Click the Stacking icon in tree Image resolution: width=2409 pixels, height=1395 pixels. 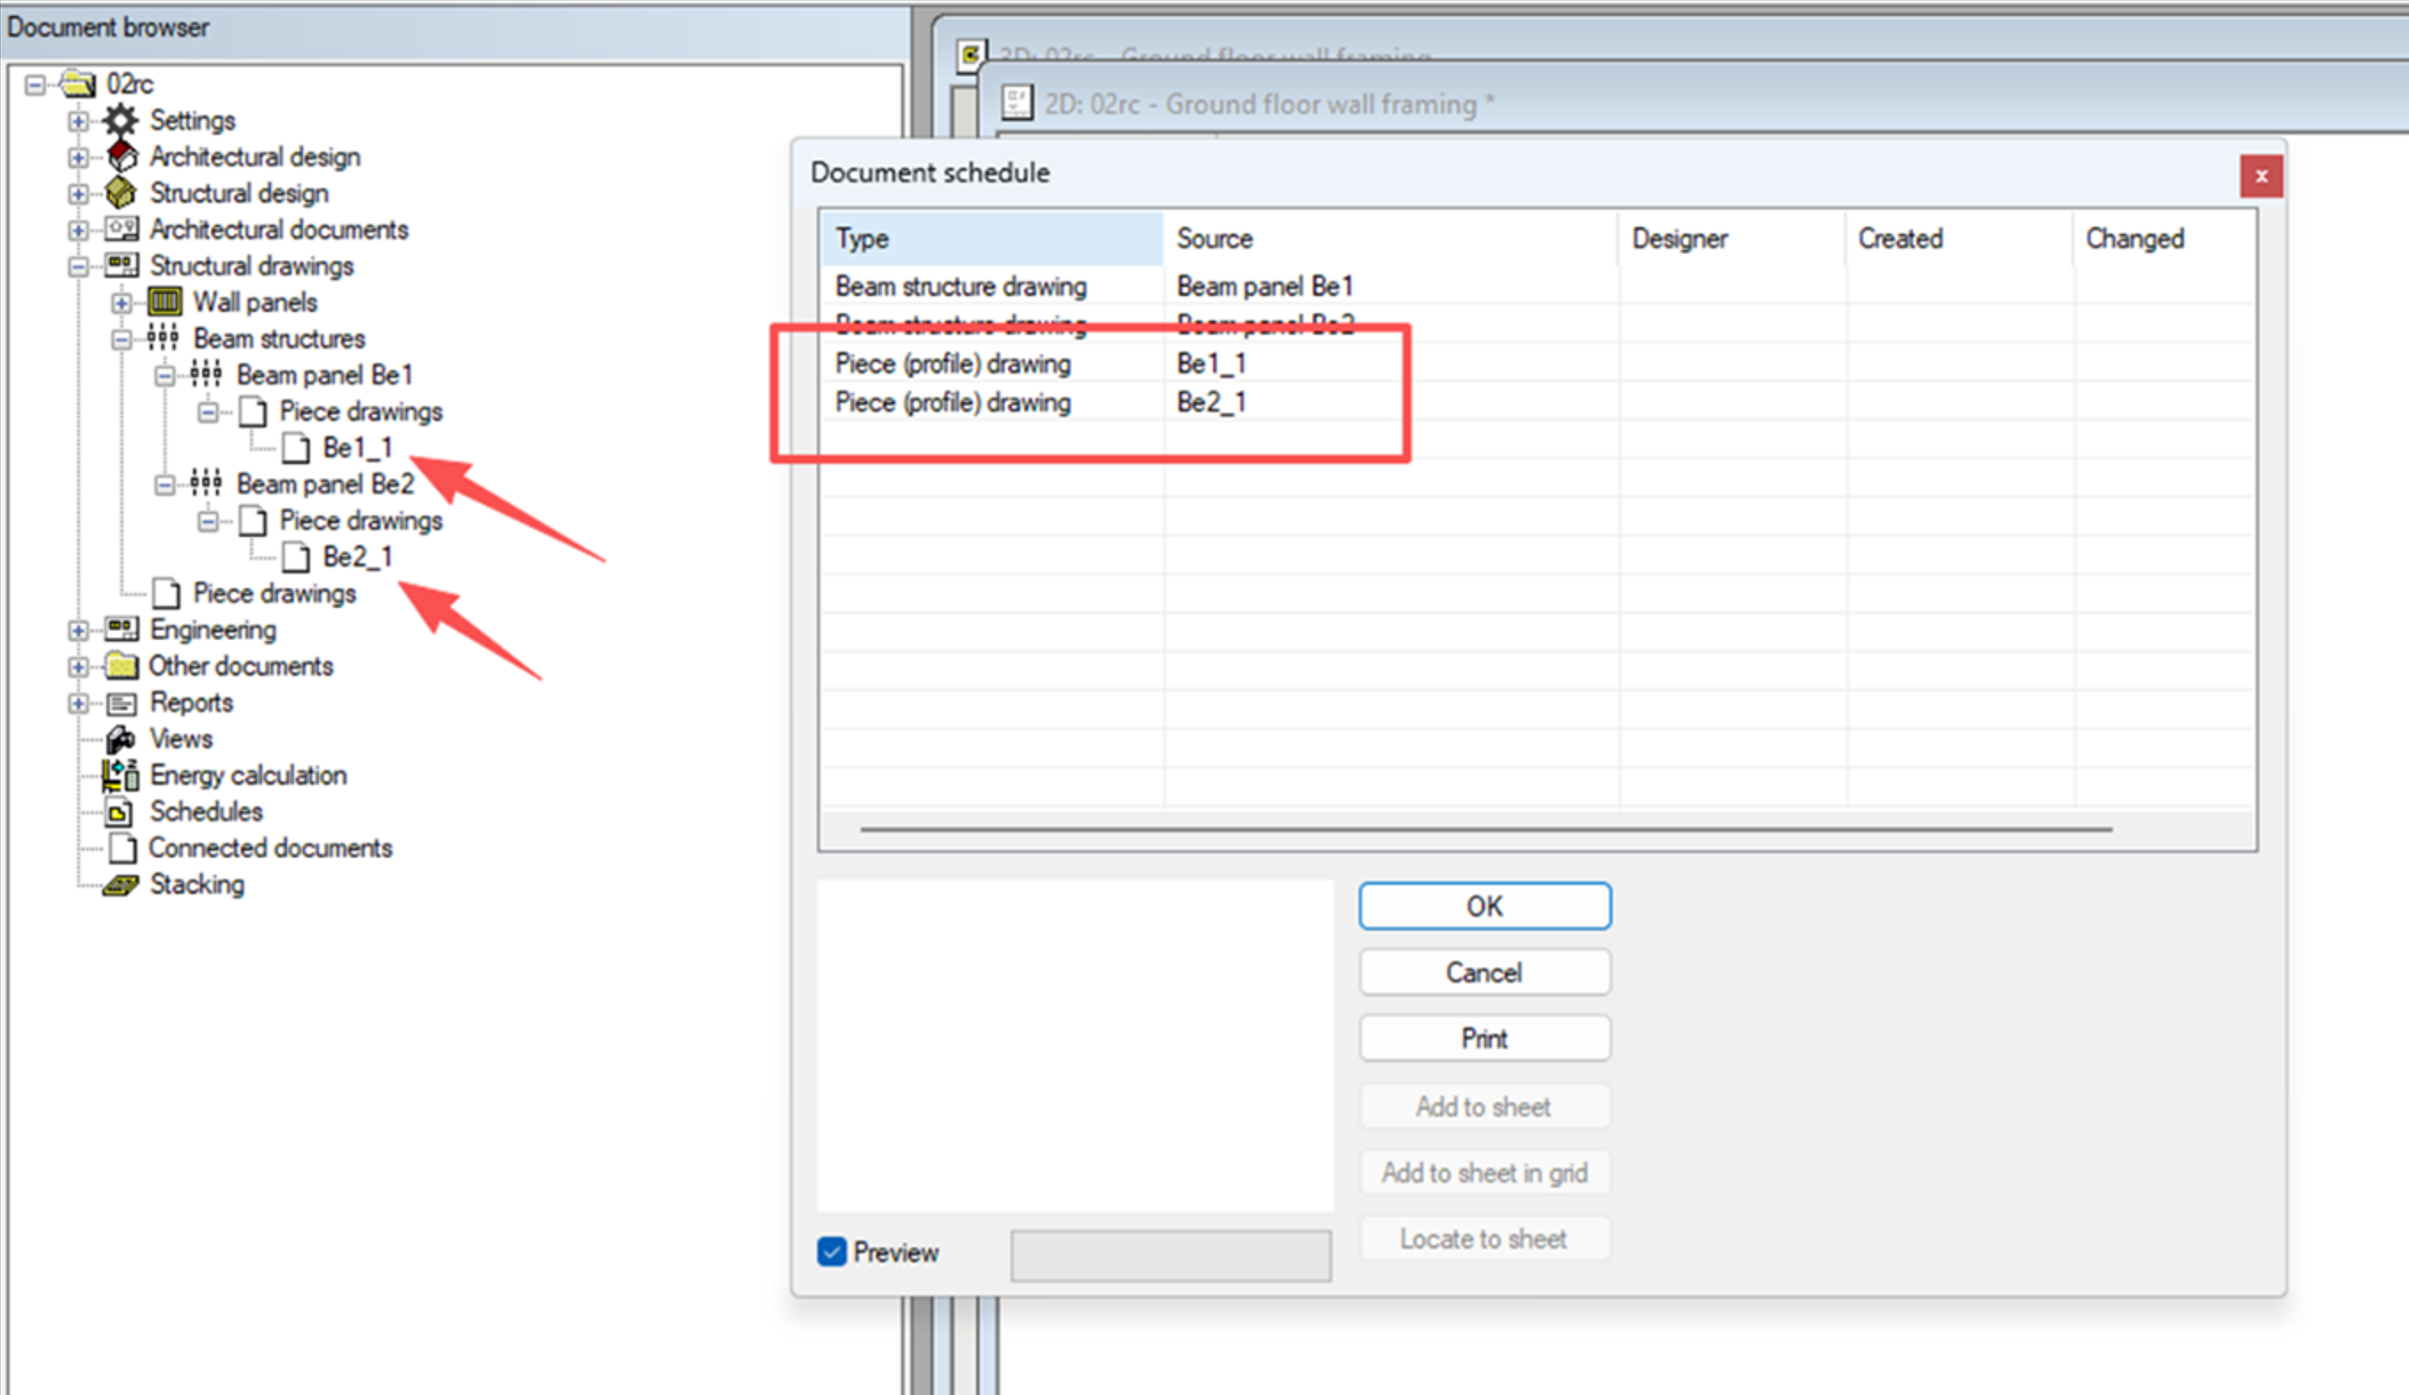[121, 885]
